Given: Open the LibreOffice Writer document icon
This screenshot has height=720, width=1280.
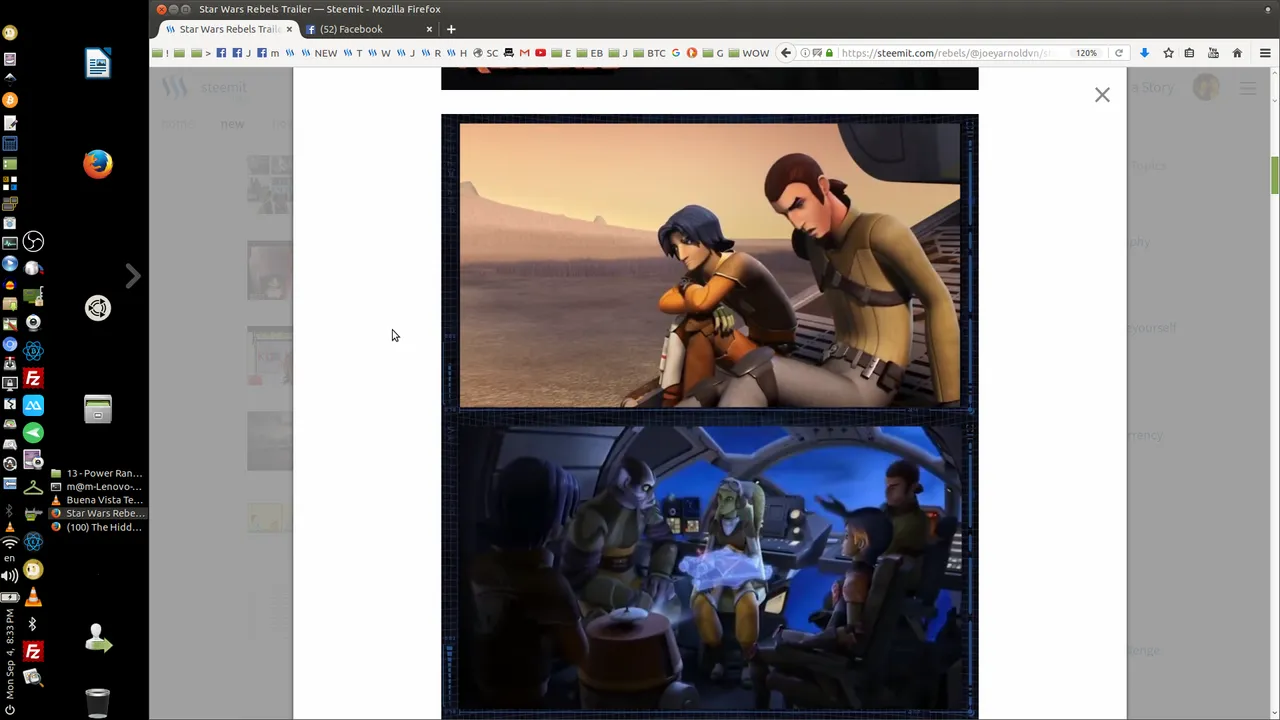Looking at the screenshot, I should click(98, 64).
